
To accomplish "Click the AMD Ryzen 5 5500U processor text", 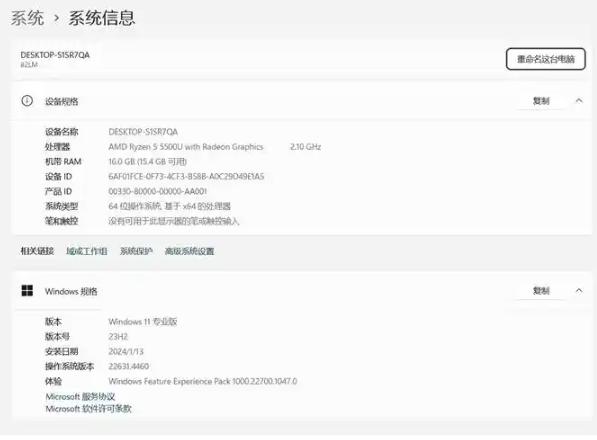I will tap(186, 147).
